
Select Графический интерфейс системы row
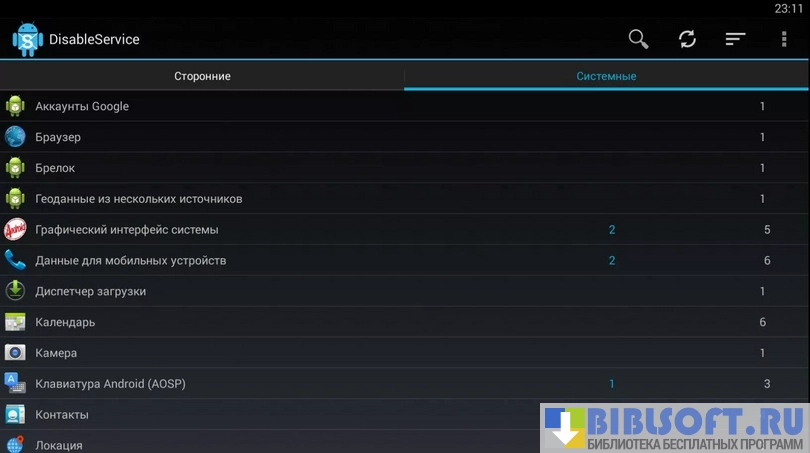(126, 230)
